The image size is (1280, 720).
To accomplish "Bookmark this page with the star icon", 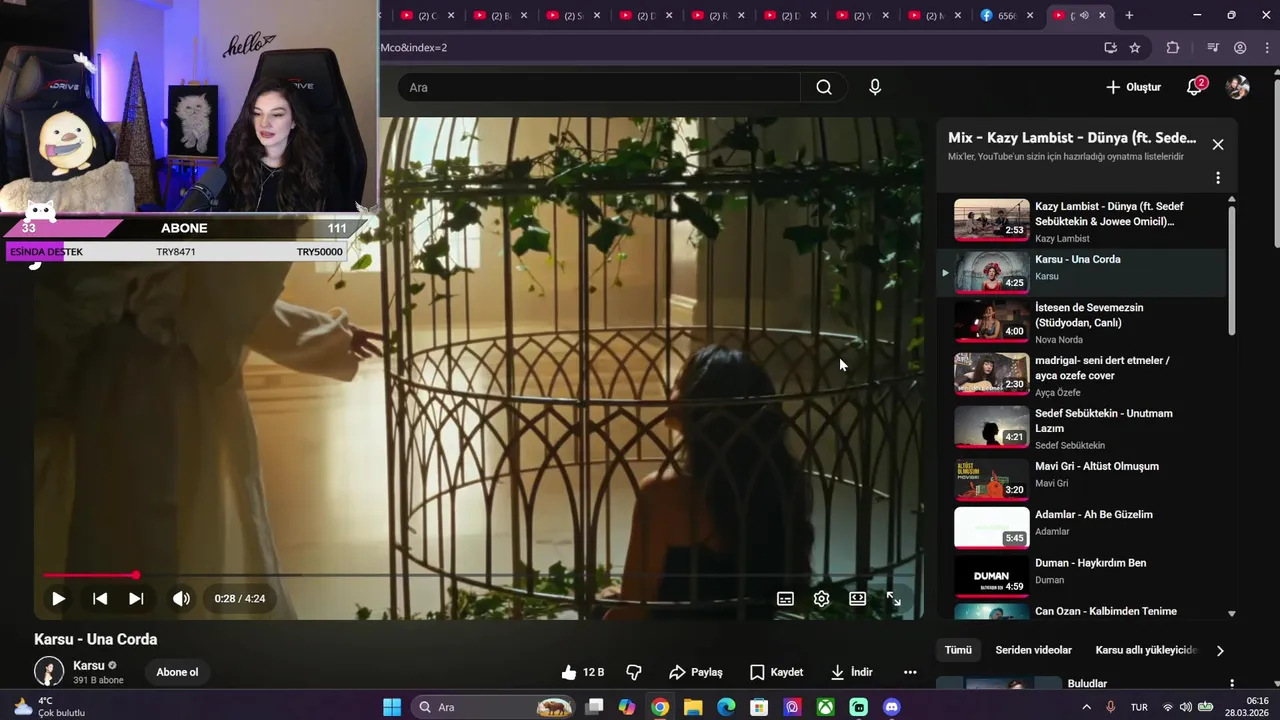I will [x=1135, y=47].
